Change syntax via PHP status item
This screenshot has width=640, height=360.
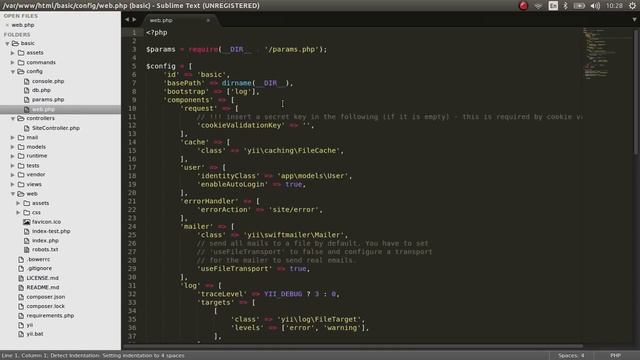(x=616, y=356)
